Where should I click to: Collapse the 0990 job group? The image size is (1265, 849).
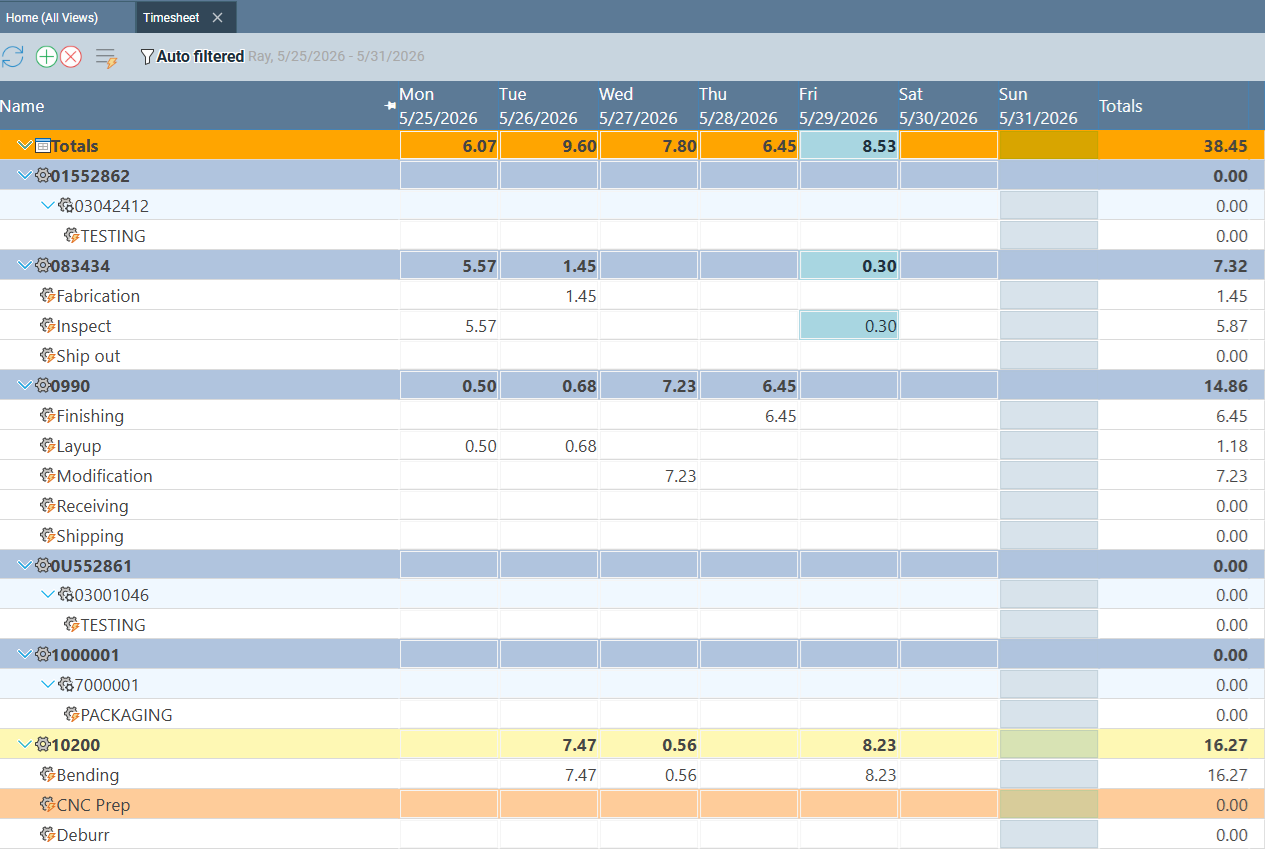(x=25, y=386)
